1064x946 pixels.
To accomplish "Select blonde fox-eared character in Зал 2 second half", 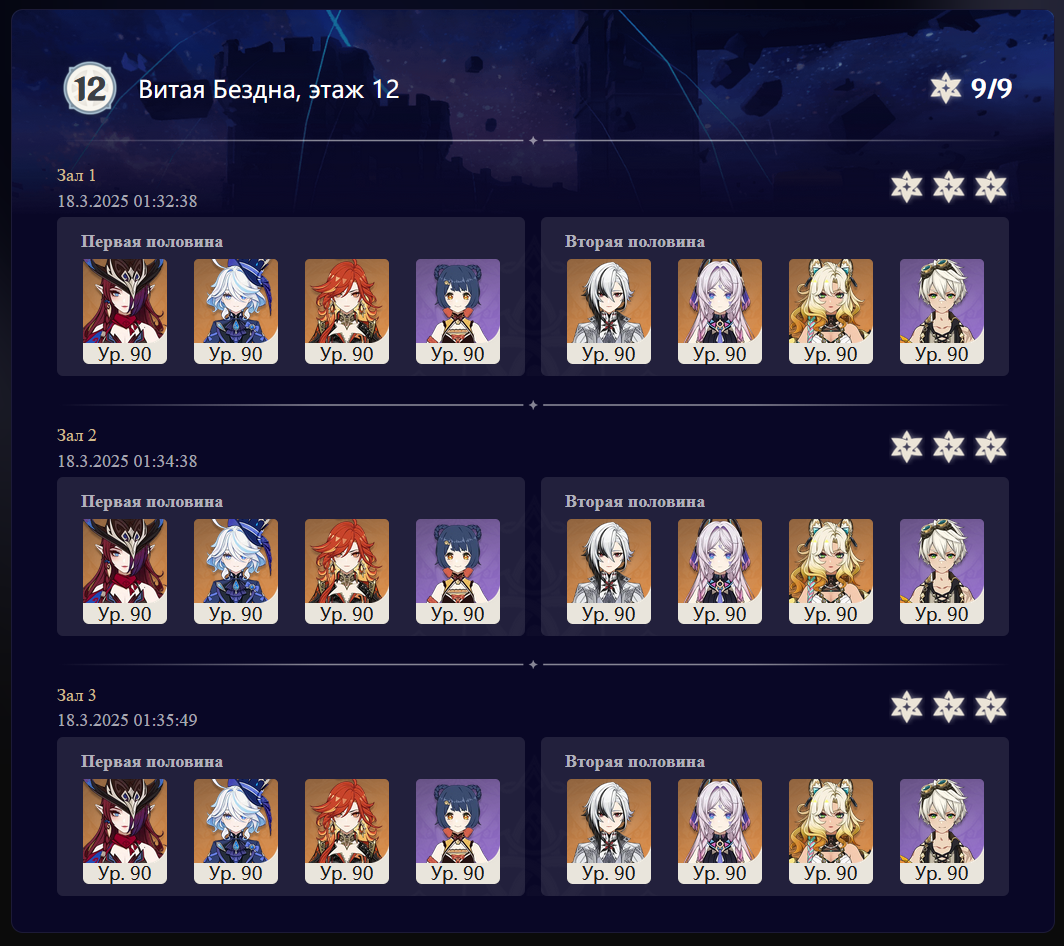I will 831,571.
